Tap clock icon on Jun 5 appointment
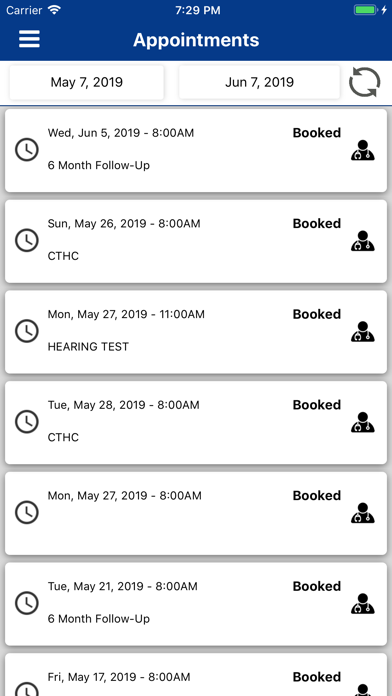The width and height of the screenshot is (392, 696). pyautogui.click(x=27, y=150)
